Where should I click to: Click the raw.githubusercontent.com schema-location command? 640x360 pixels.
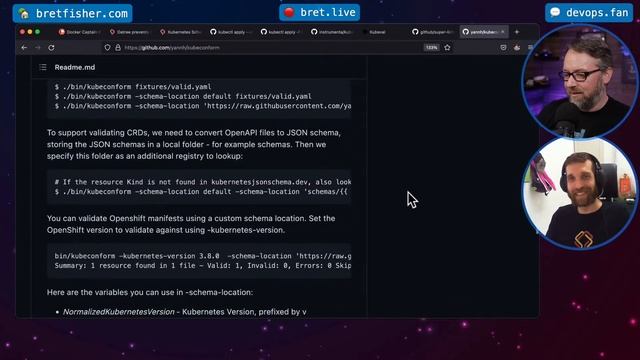203,106
